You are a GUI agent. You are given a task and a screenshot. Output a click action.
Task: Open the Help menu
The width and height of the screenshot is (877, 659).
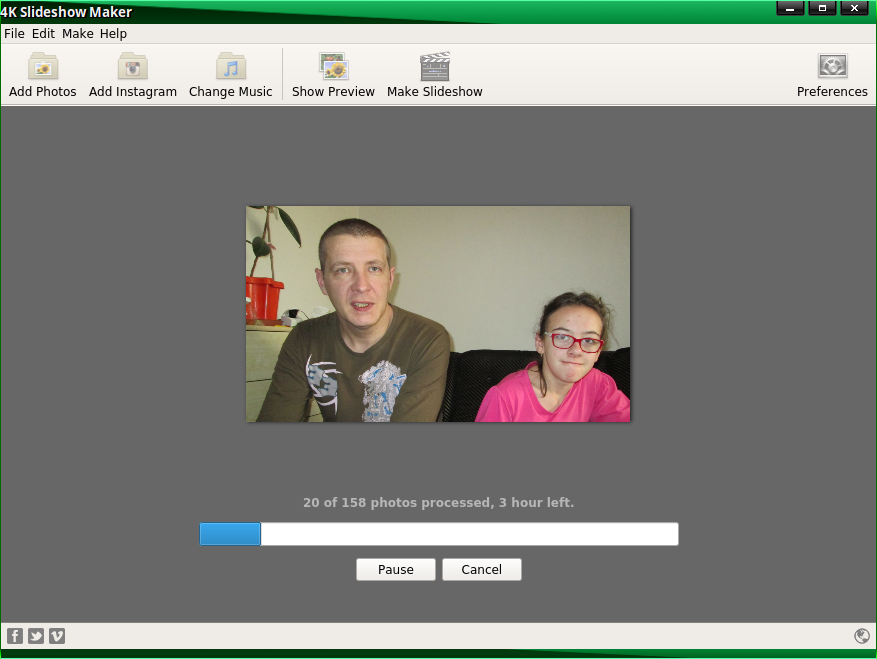tap(114, 34)
